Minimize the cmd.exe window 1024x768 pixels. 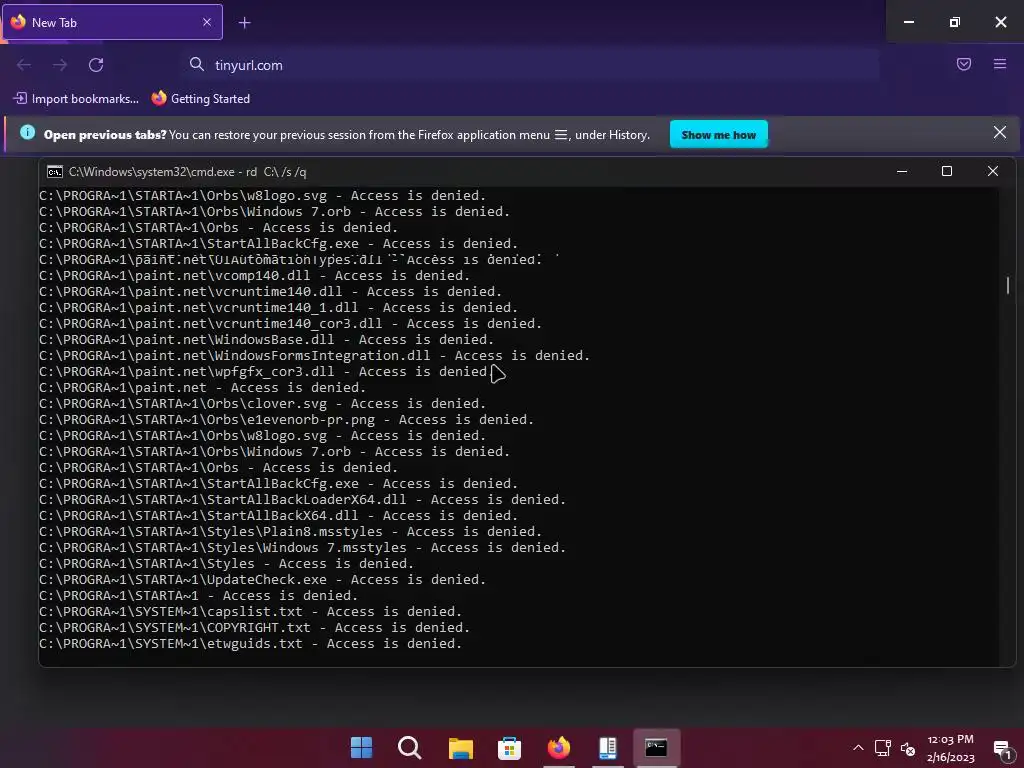[902, 171]
